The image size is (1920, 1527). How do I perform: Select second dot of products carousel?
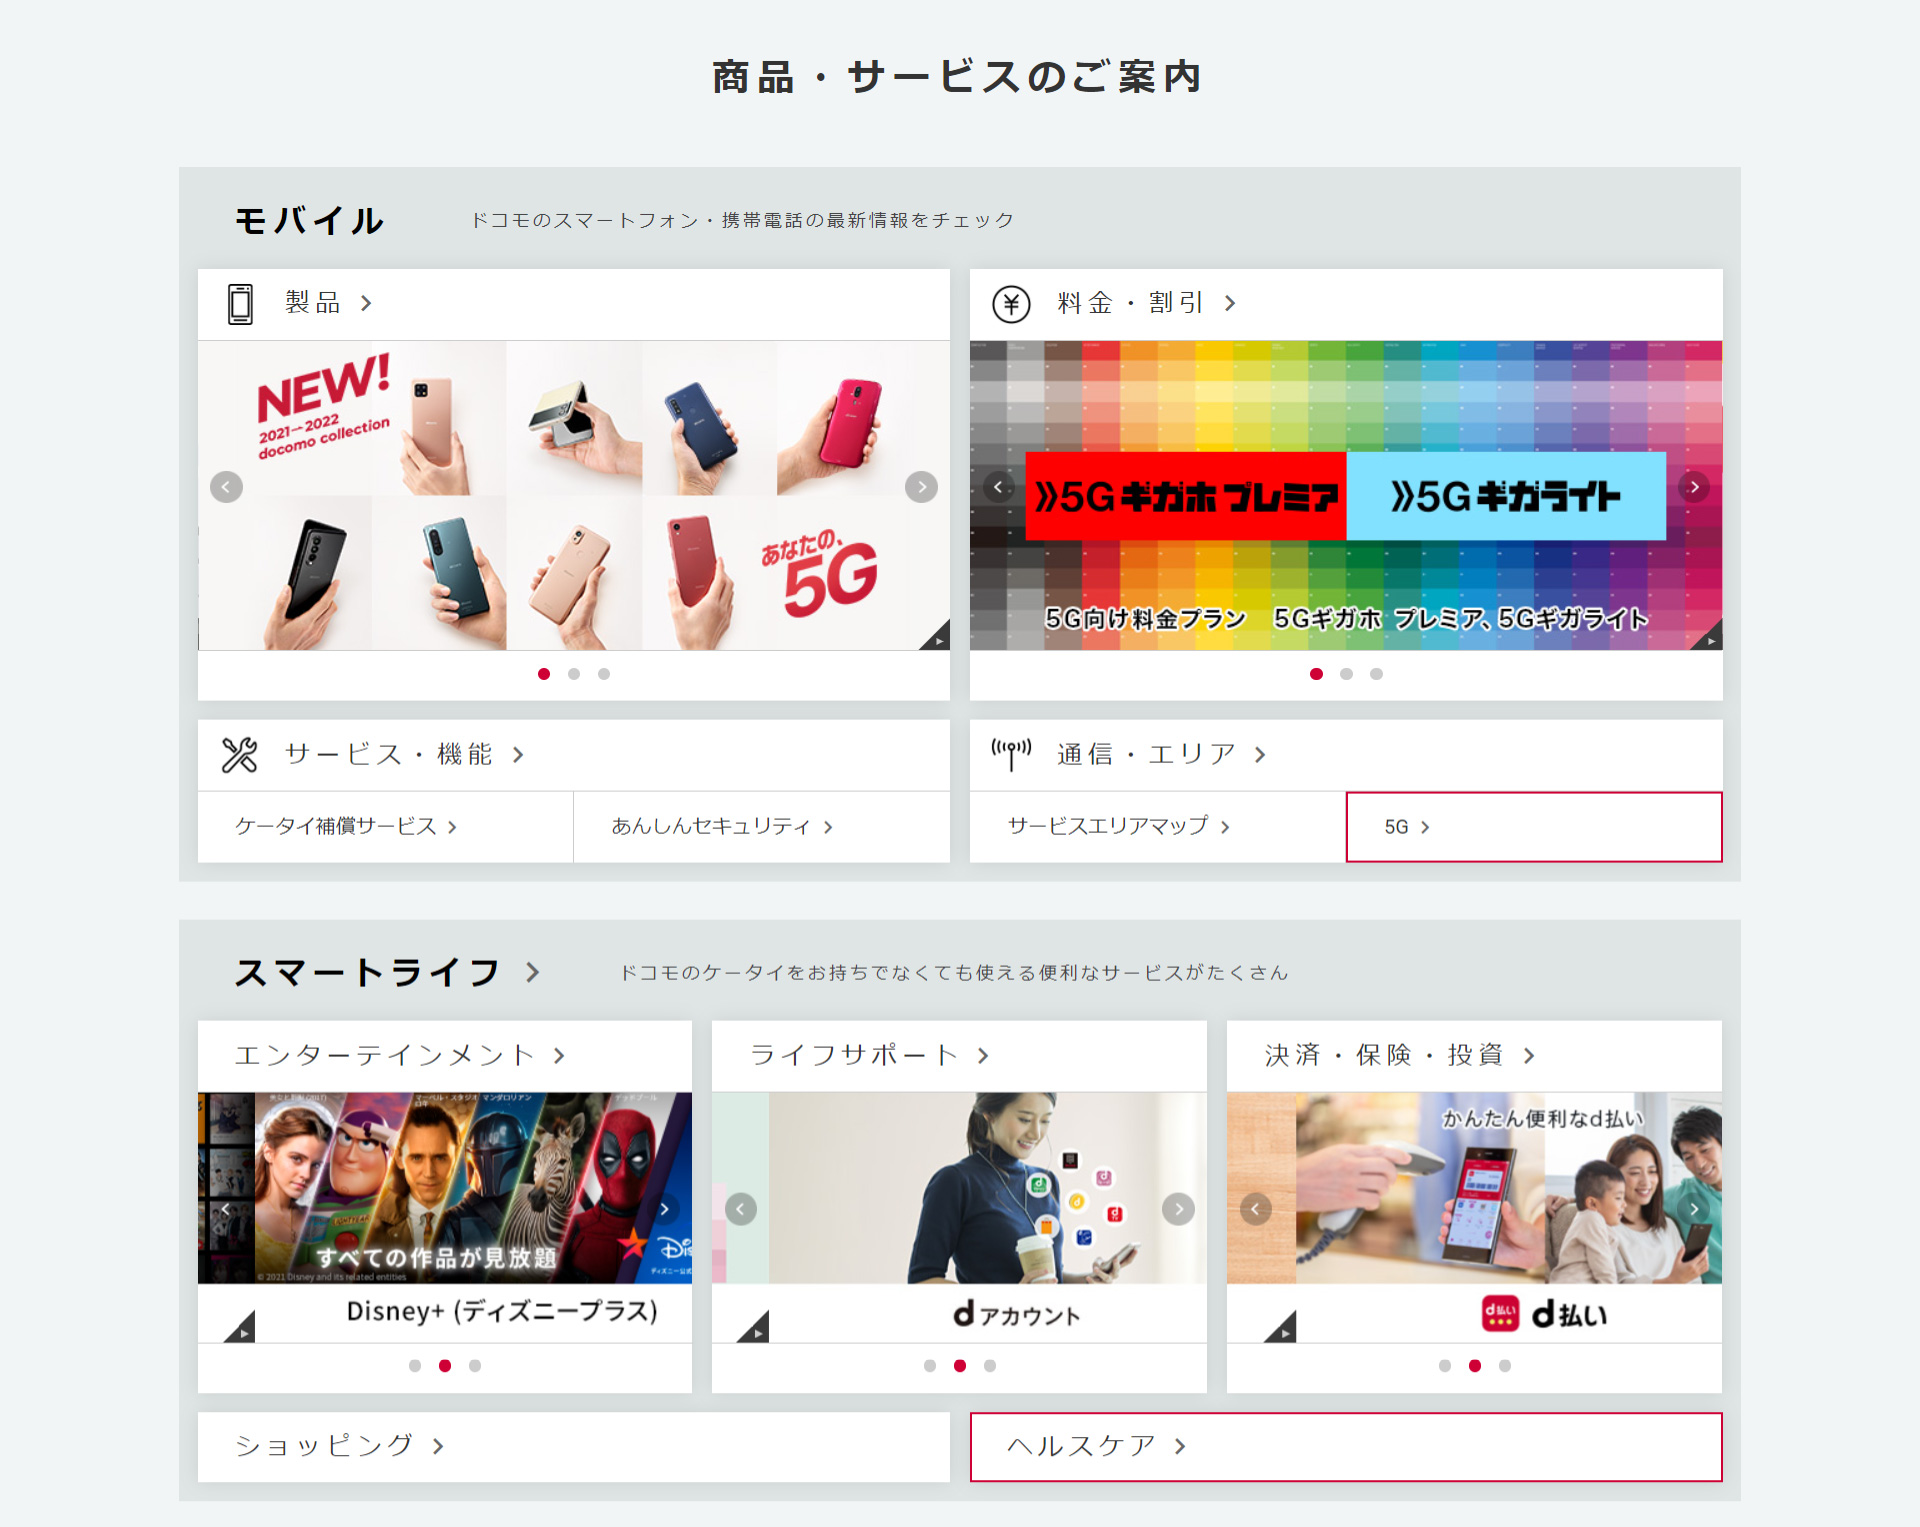click(x=574, y=674)
